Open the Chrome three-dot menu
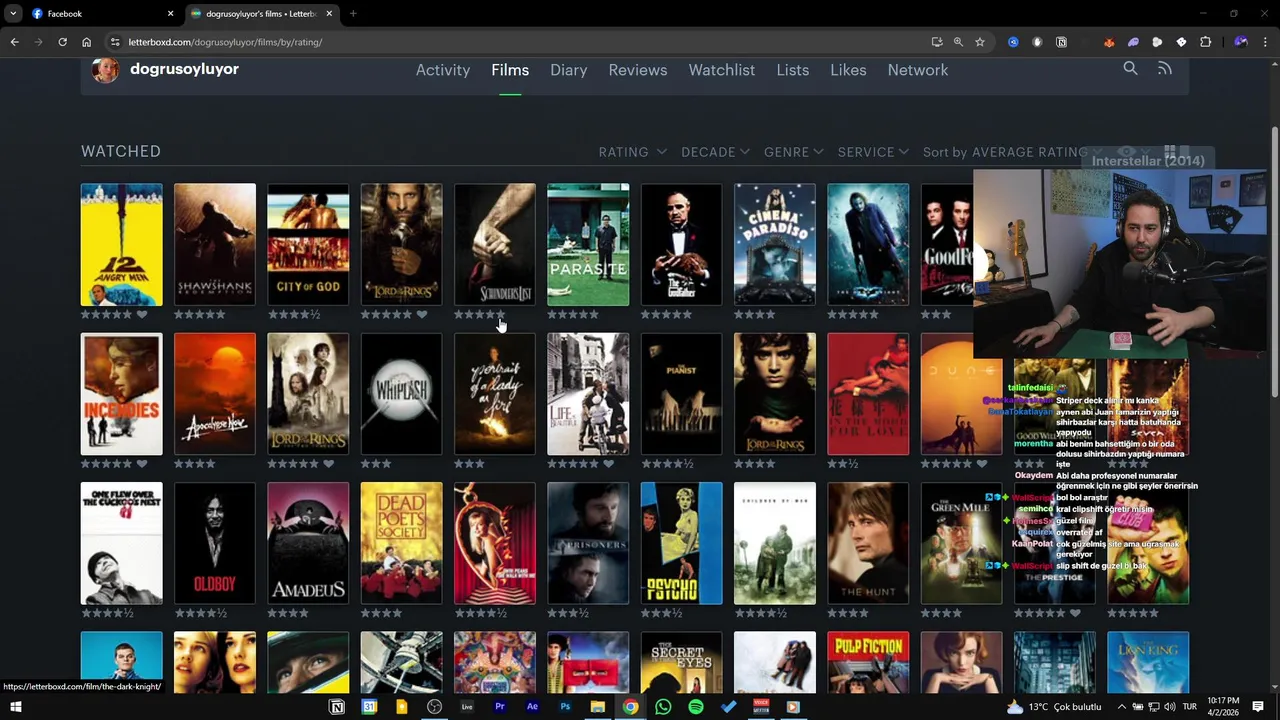This screenshot has height=720, width=1280. (x=1265, y=42)
